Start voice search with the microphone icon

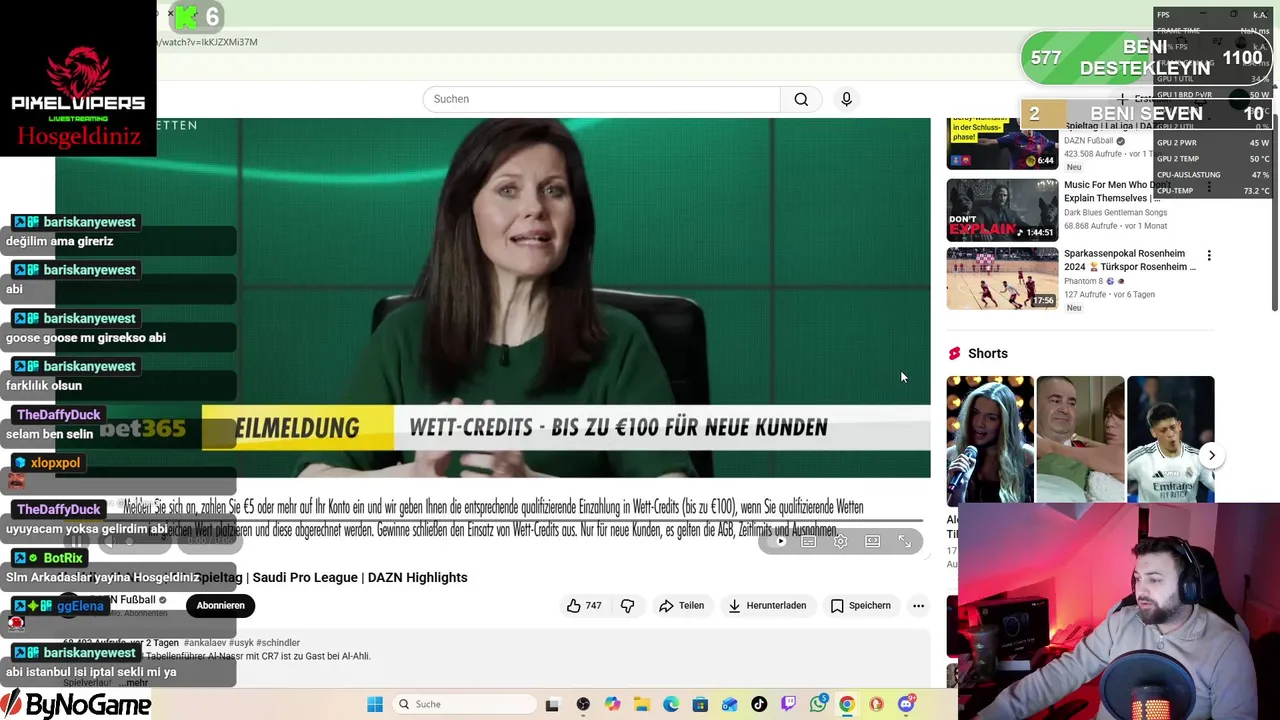[x=846, y=99]
